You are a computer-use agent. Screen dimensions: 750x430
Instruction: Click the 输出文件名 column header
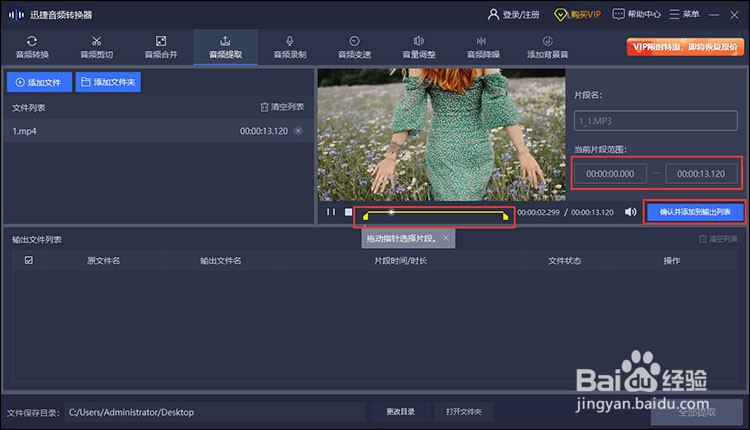click(x=221, y=261)
